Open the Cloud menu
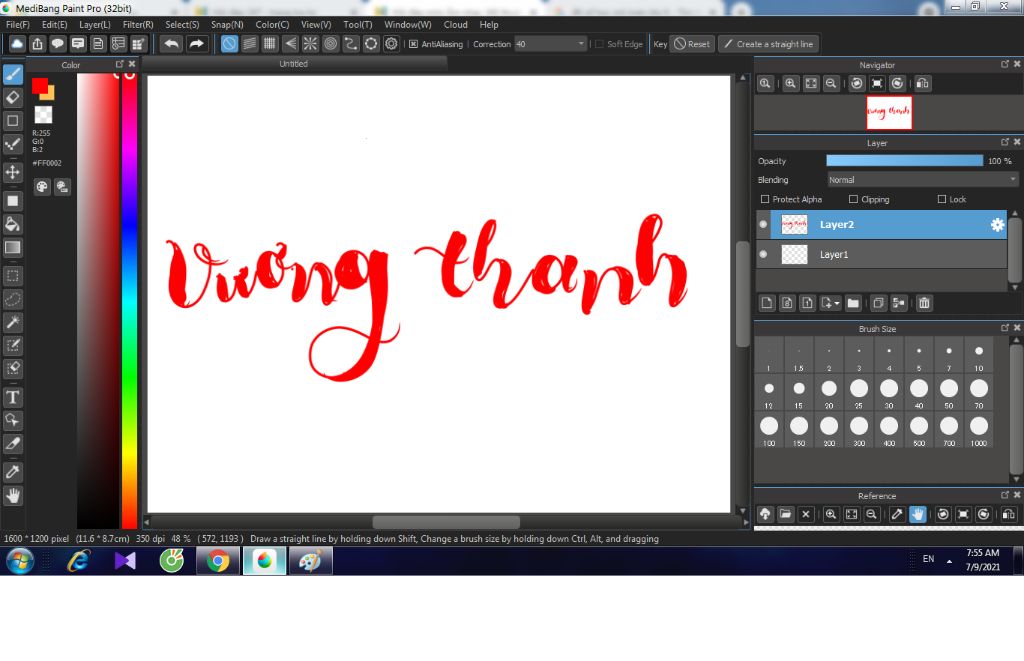Viewport: 1024px width, 661px height. 455,25
